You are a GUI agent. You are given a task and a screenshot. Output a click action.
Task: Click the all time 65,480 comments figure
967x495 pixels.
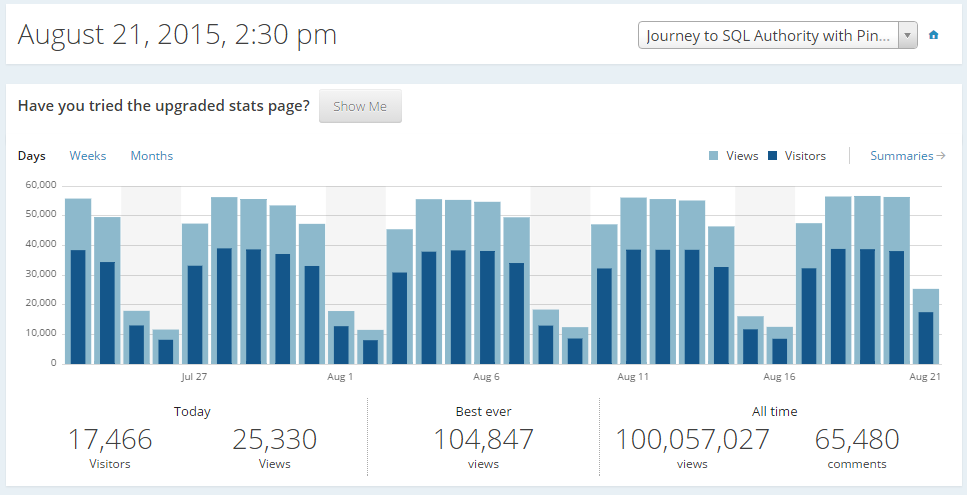pyautogui.click(x=856, y=439)
